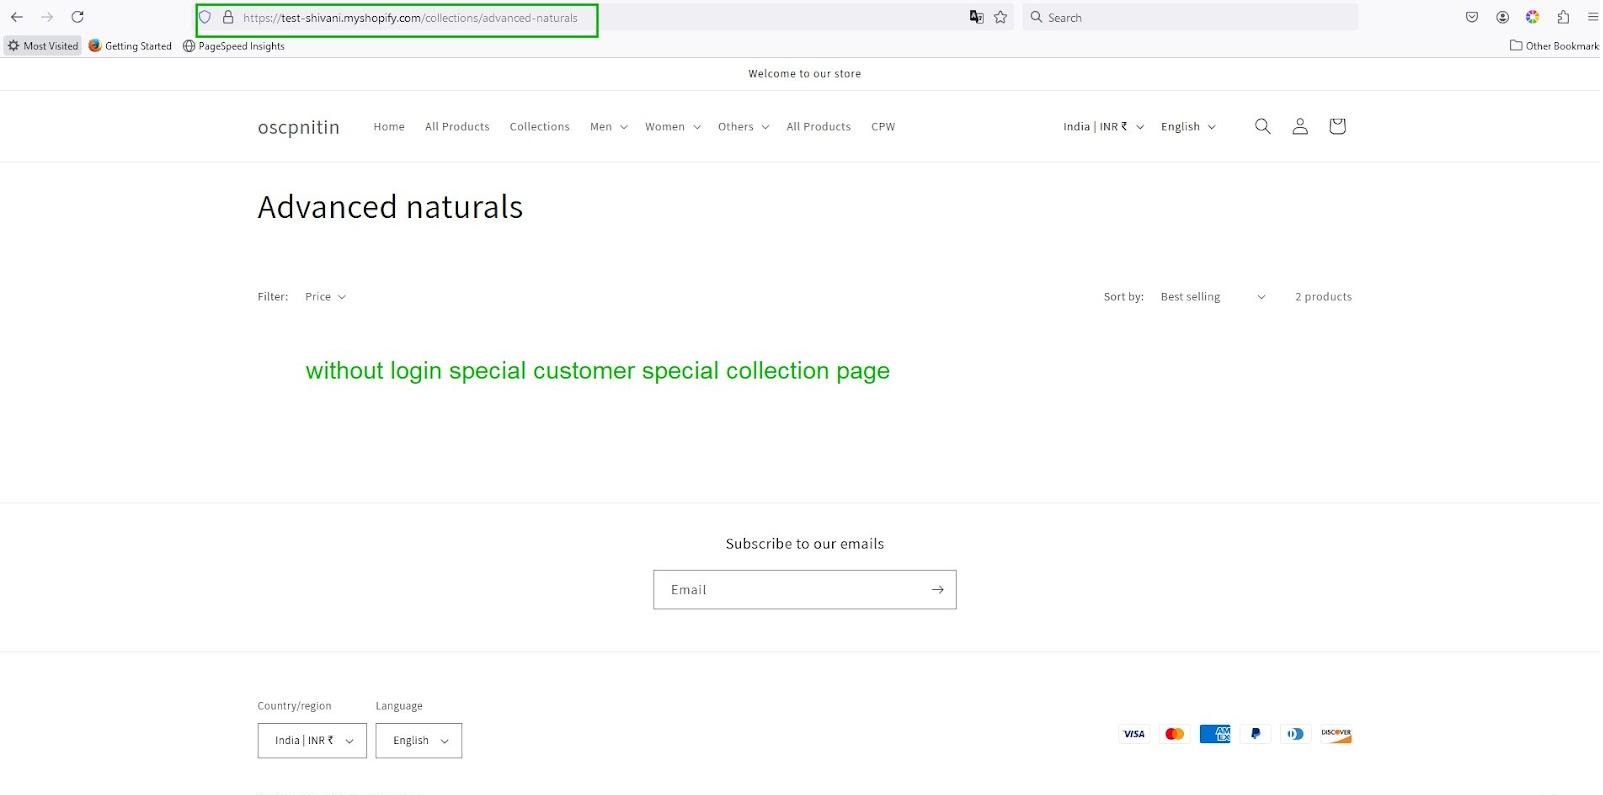1603x795 pixels.
Task: Expand the Price filter dropdown
Action: pyautogui.click(x=325, y=297)
